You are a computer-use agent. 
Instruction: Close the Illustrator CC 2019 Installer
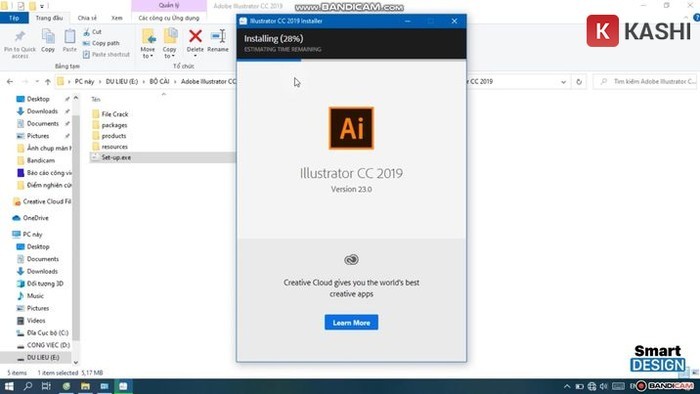point(454,21)
